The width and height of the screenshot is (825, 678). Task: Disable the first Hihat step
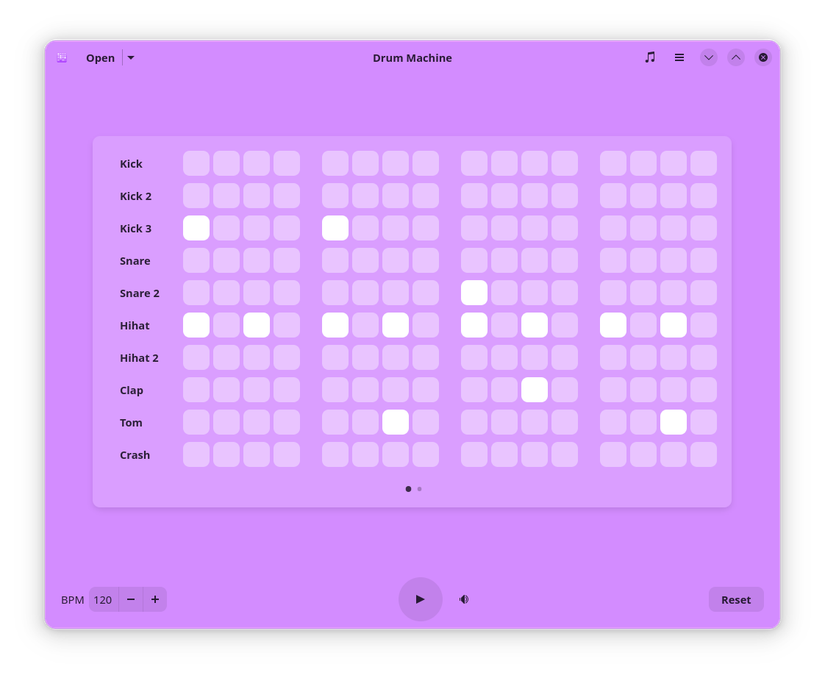(x=196, y=325)
